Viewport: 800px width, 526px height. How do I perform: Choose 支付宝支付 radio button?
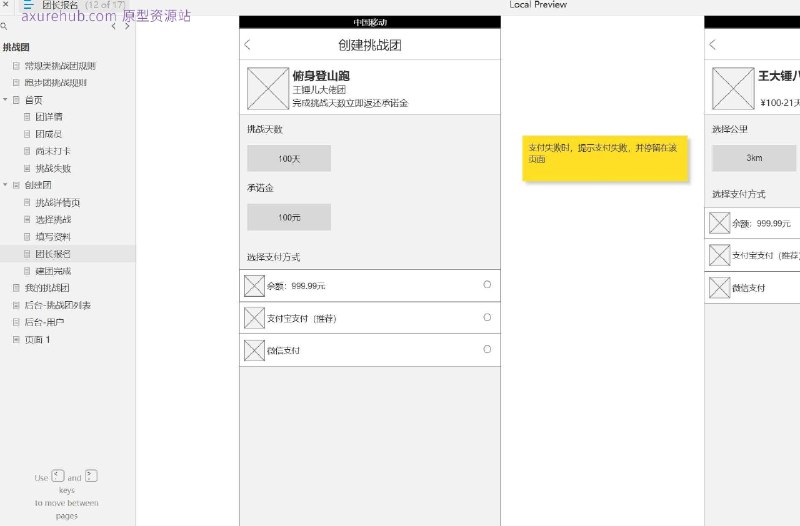click(487, 317)
